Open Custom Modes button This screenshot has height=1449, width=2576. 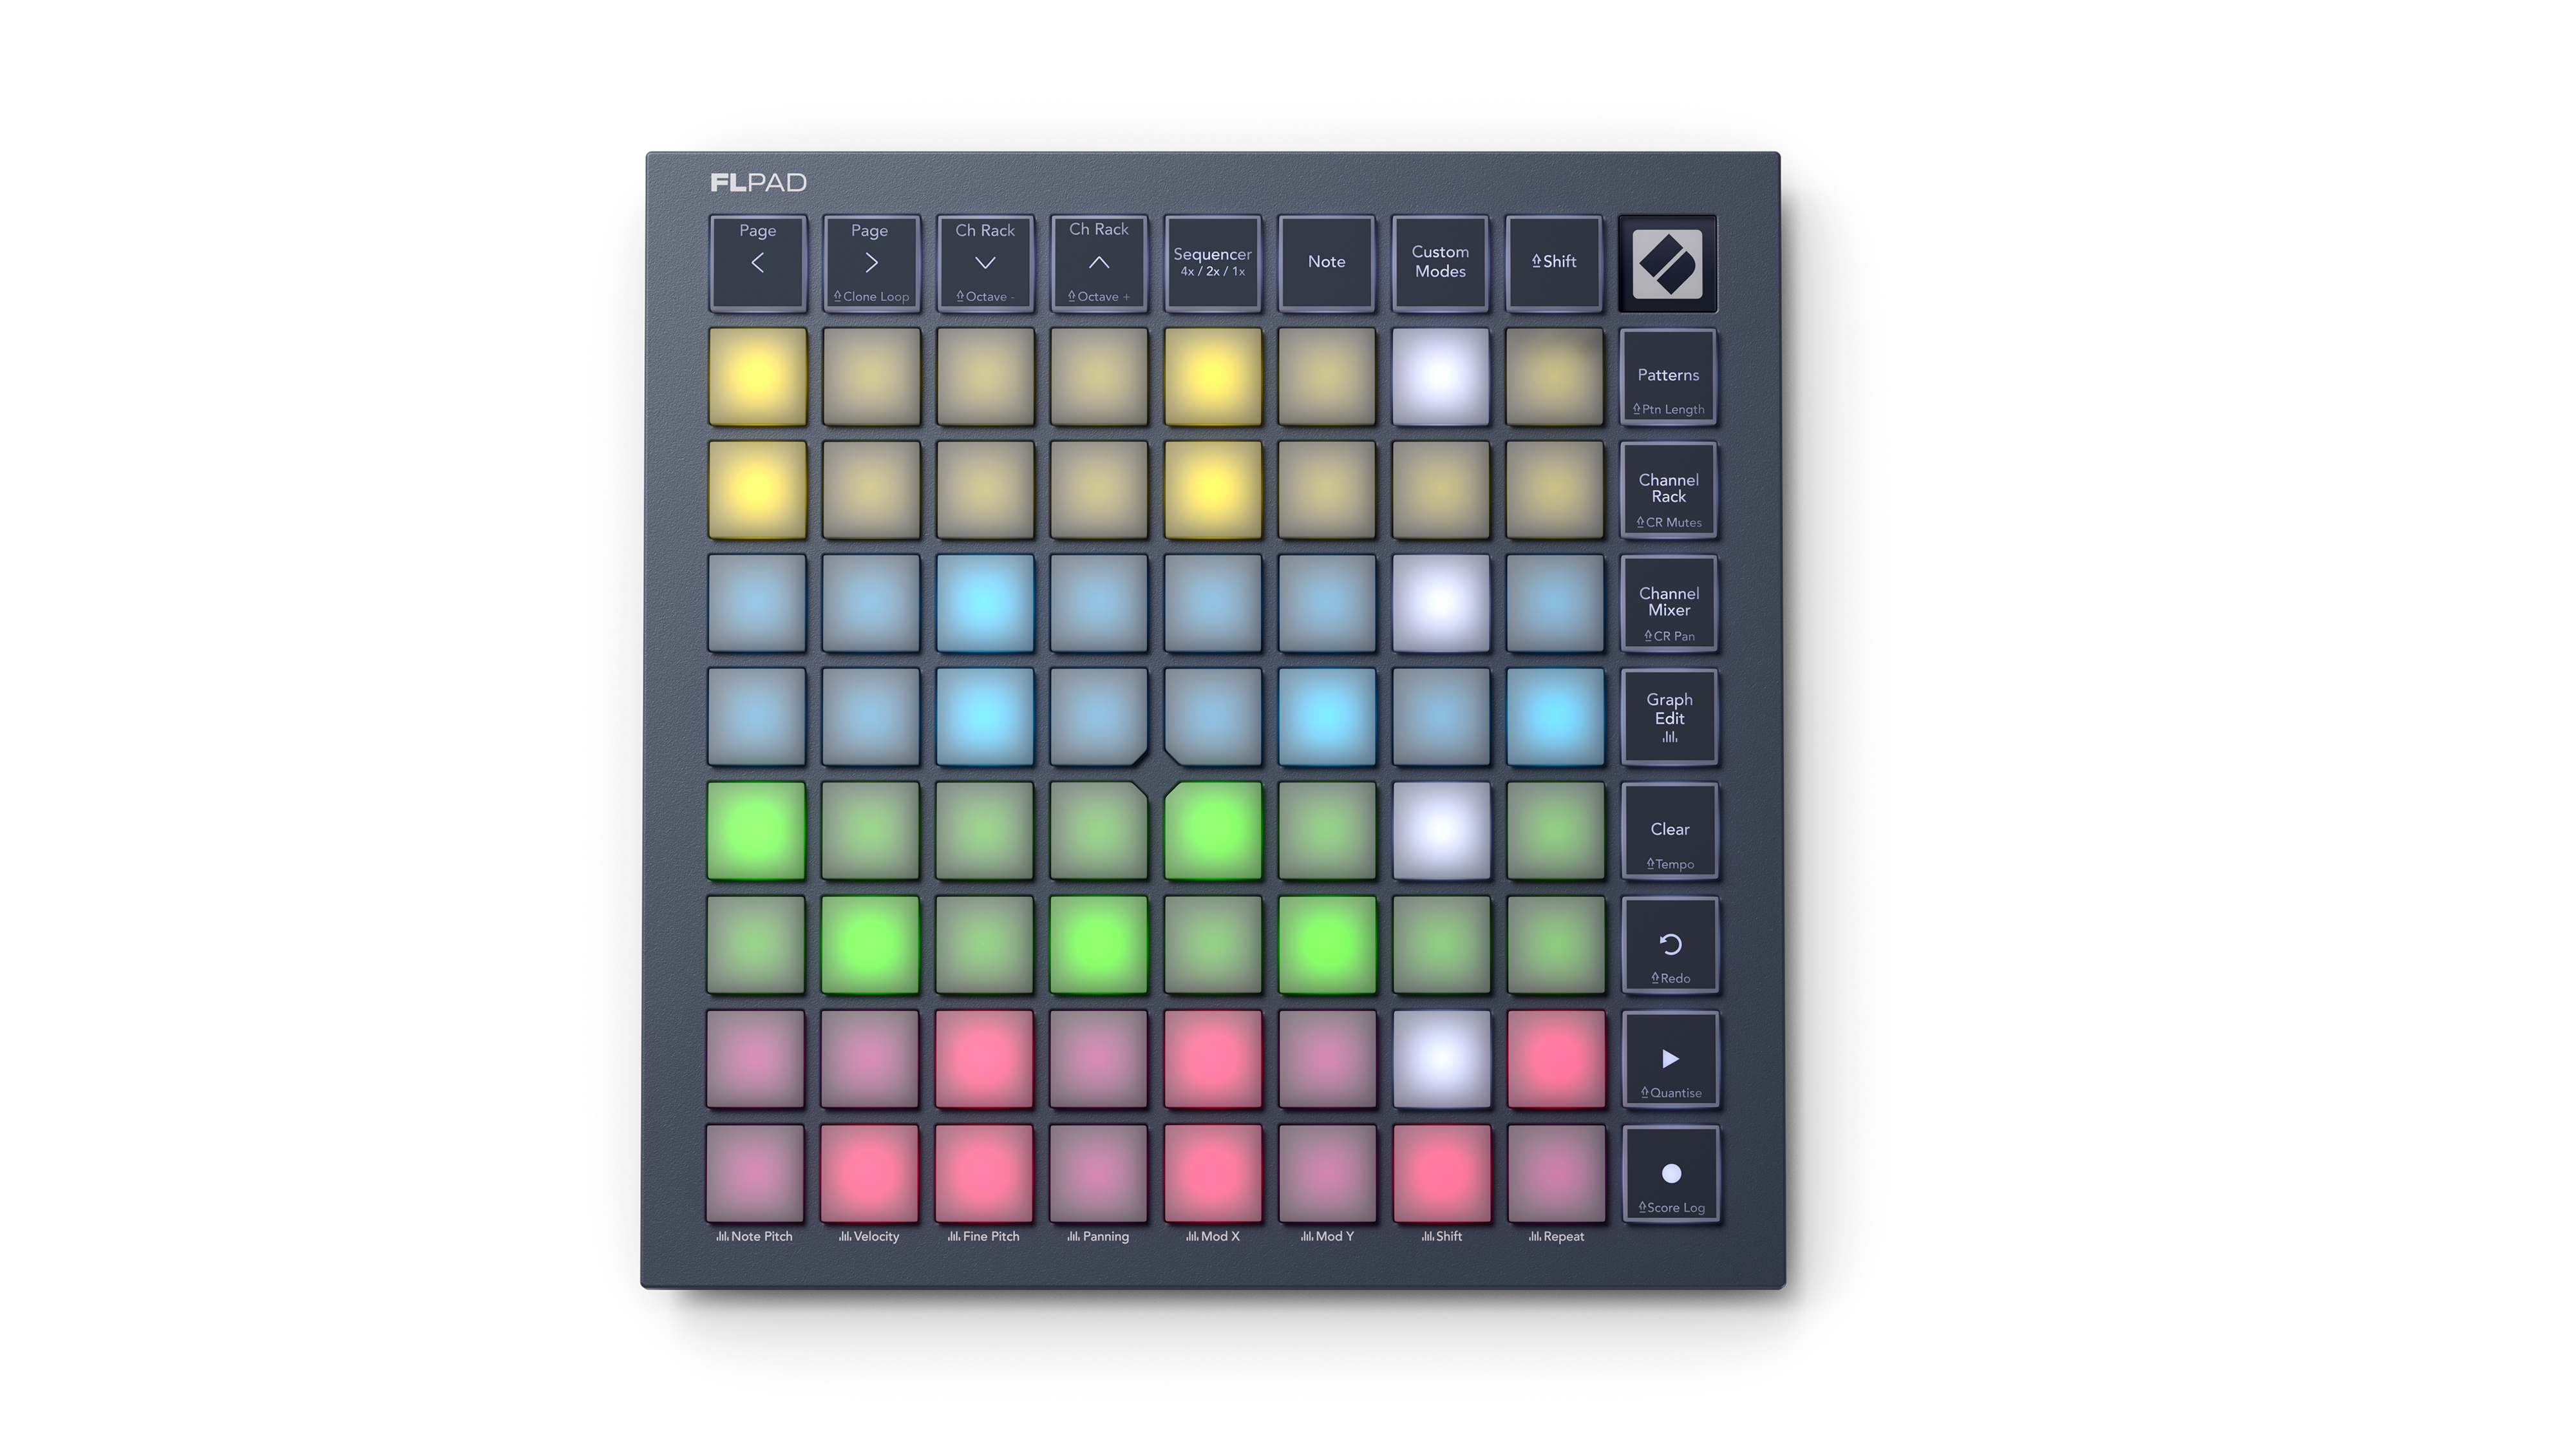1440,263
